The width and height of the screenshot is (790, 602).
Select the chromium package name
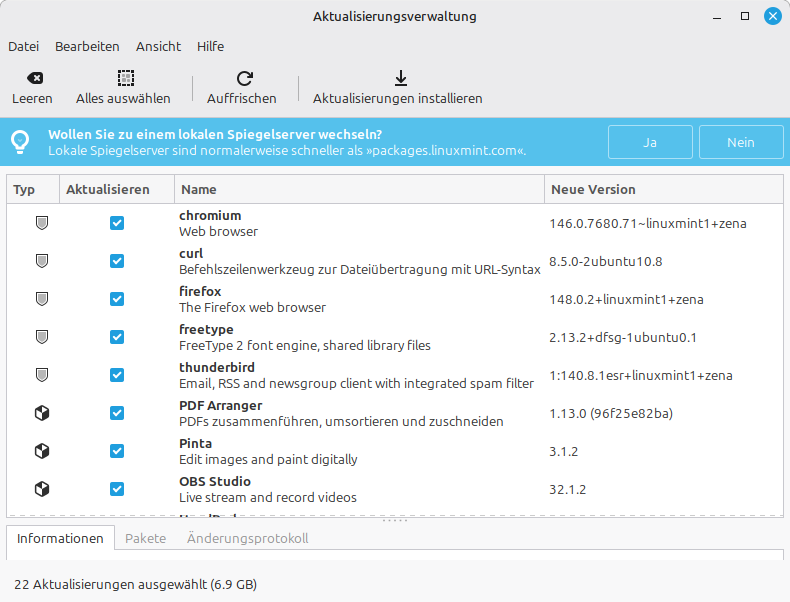point(210,216)
